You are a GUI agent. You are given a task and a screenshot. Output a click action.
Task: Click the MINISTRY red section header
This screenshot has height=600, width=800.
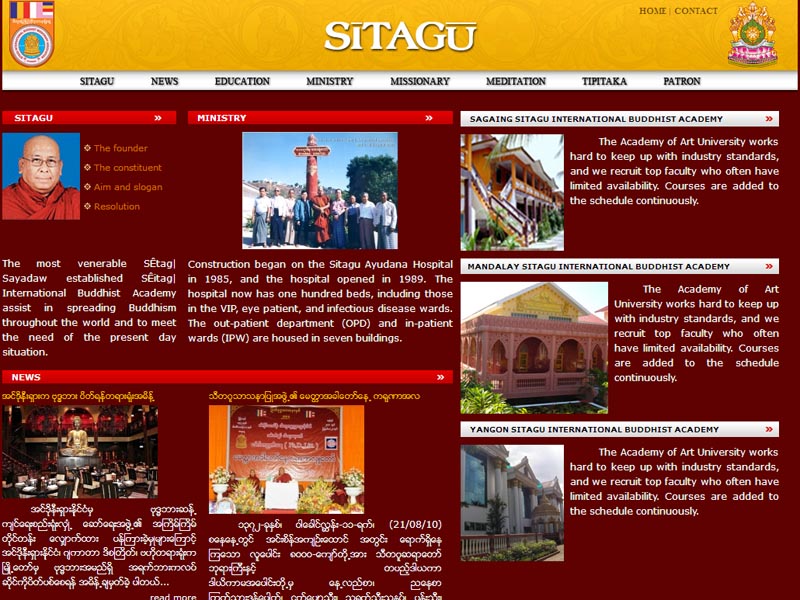[x=320, y=118]
